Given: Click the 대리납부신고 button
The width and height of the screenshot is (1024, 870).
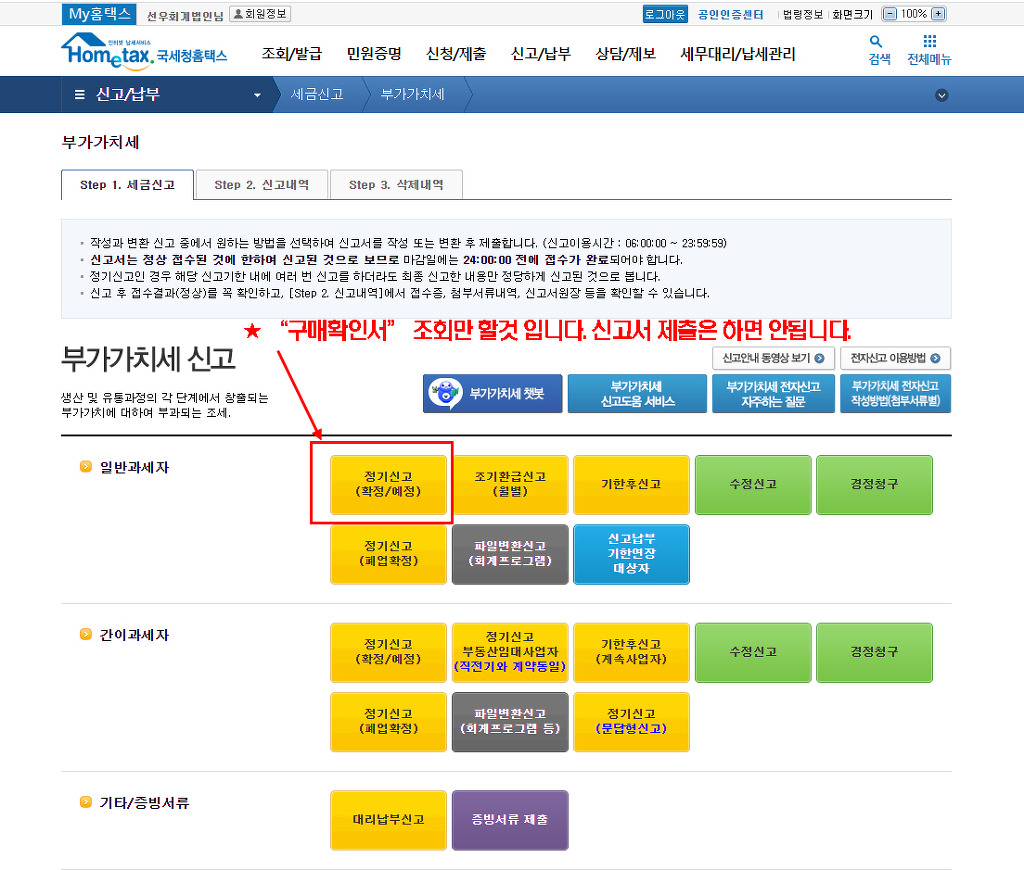Looking at the screenshot, I should pos(388,820).
